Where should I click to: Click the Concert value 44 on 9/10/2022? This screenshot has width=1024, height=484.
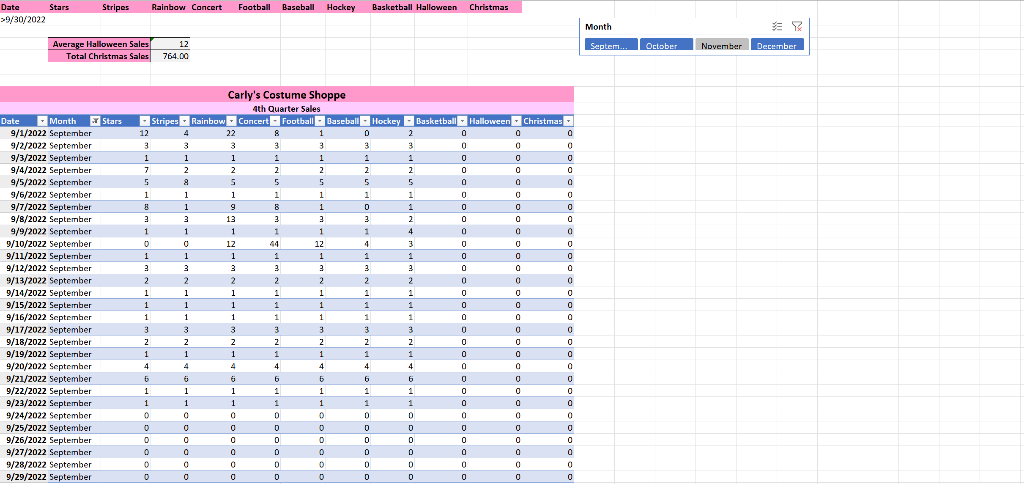coord(259,244)
